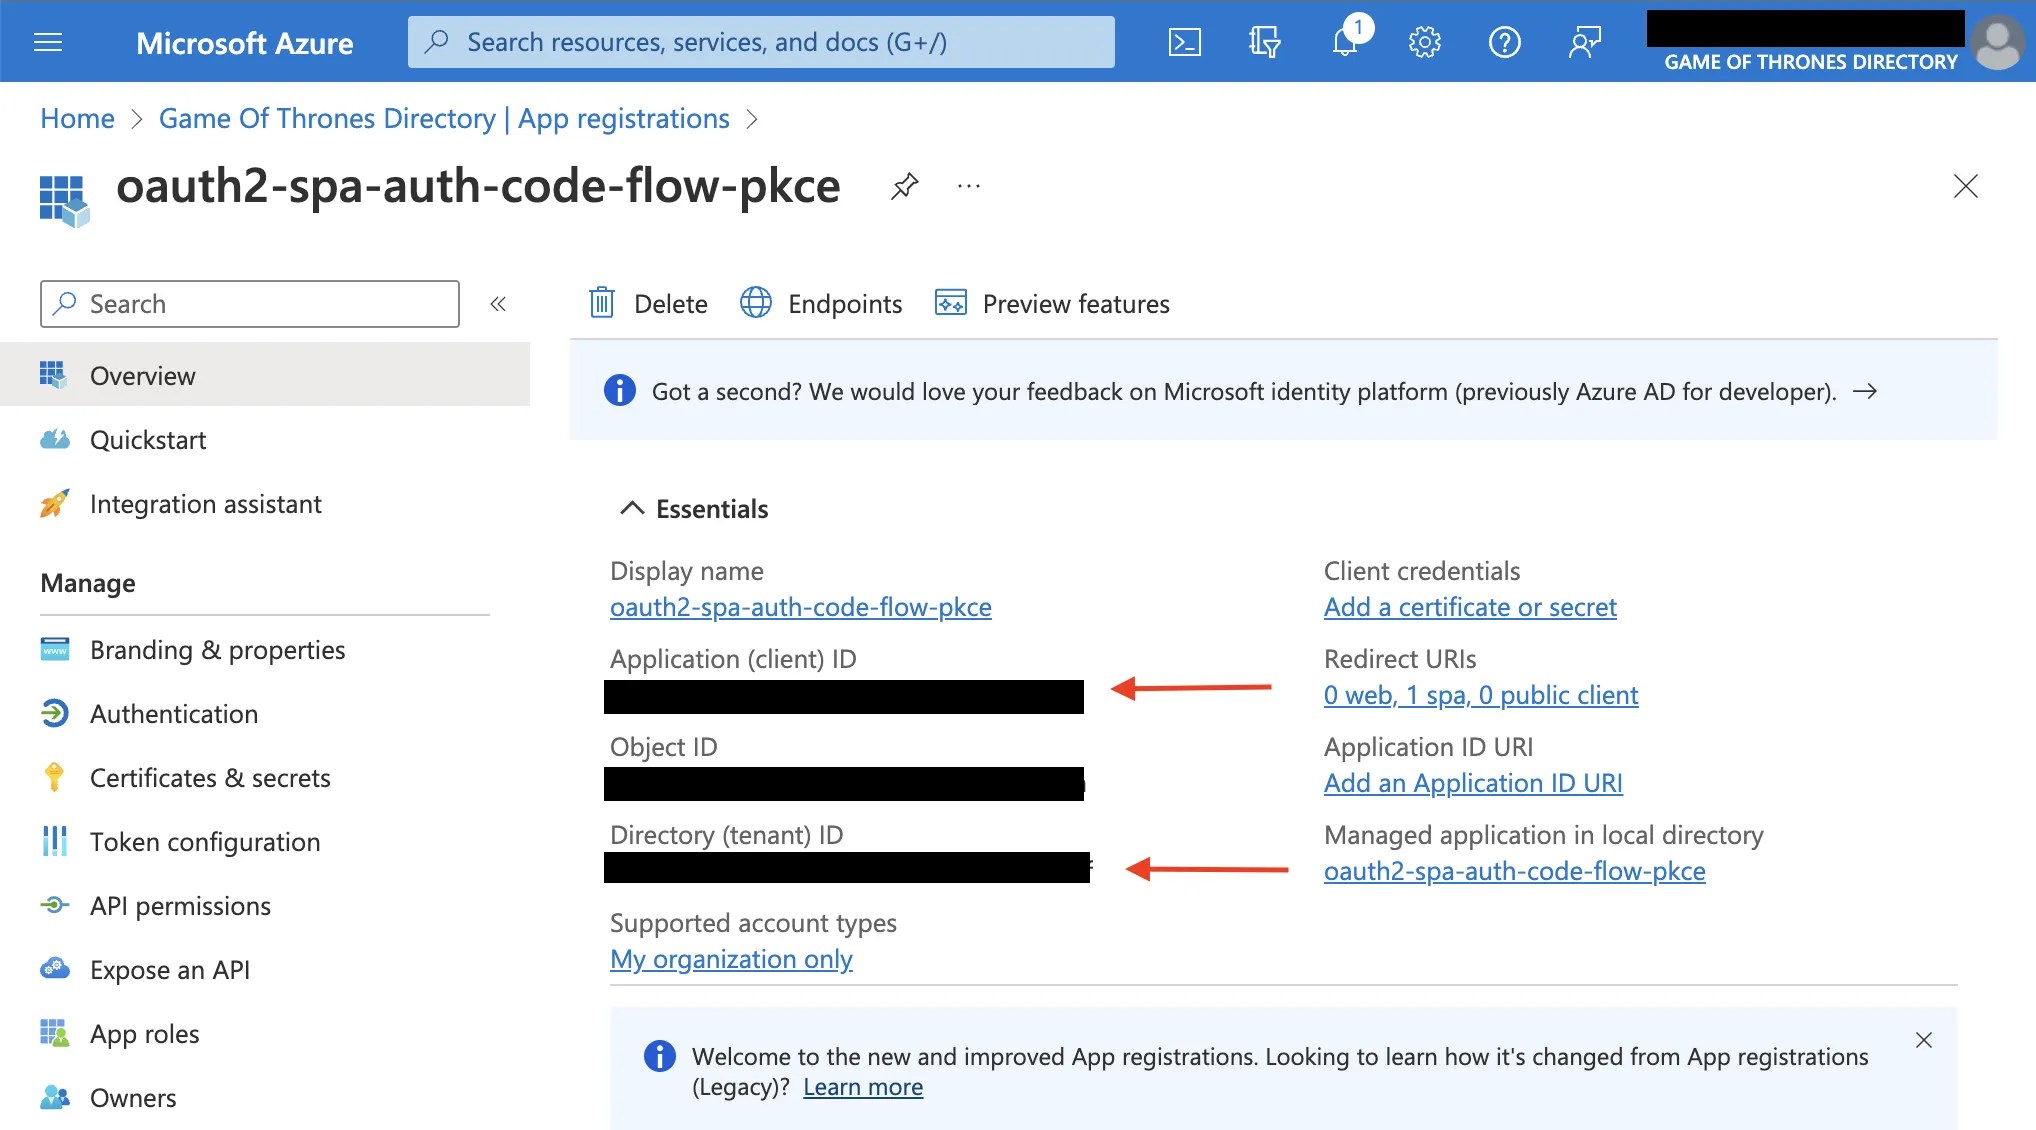Open the notifications bell
Viewport: 2036px width, 1130px height.
[1347, 40]
